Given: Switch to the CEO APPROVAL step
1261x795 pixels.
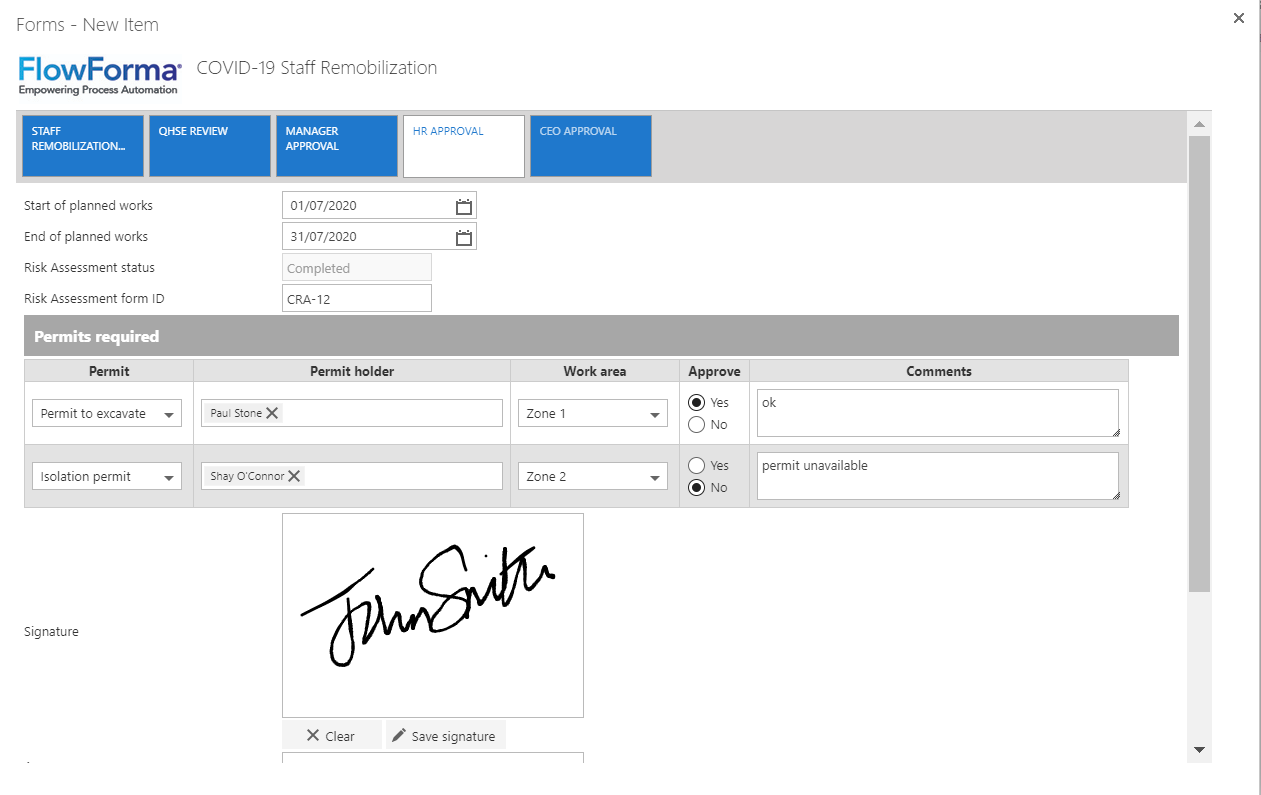Looking at the screenshot, I should coord(590,146).
